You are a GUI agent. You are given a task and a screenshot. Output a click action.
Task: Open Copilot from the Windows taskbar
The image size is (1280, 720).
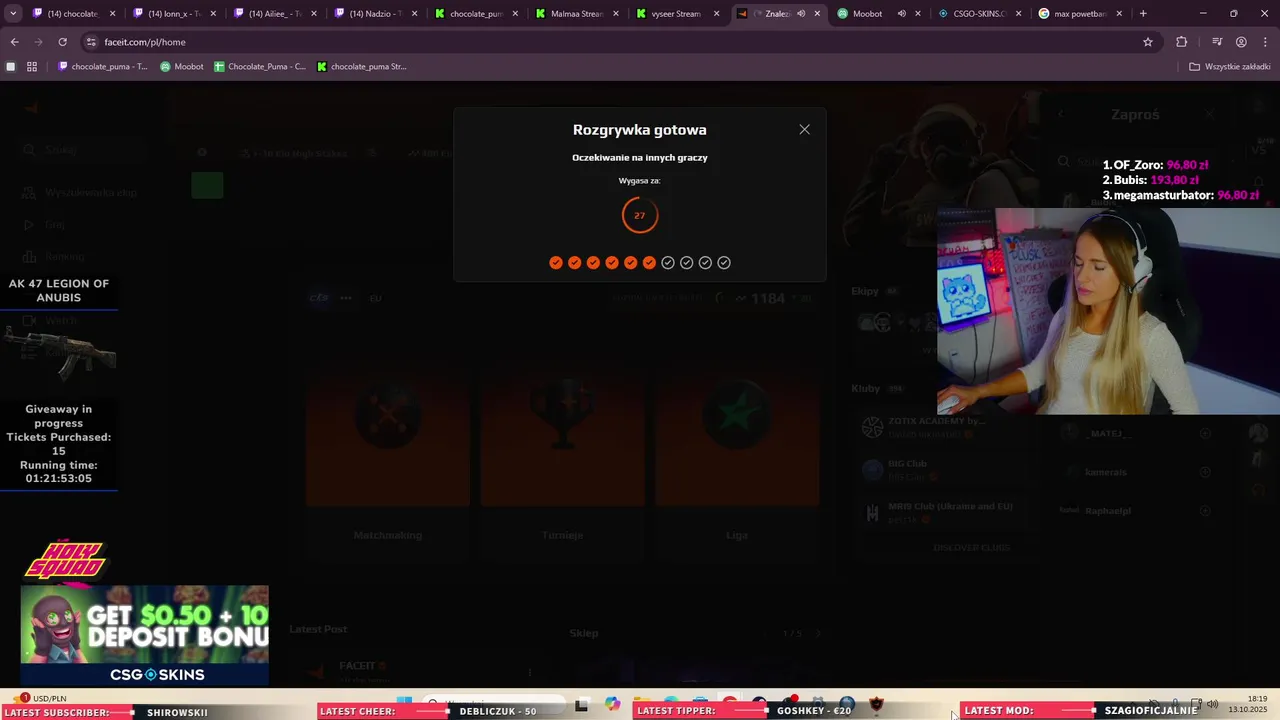[x=612, y=704]
